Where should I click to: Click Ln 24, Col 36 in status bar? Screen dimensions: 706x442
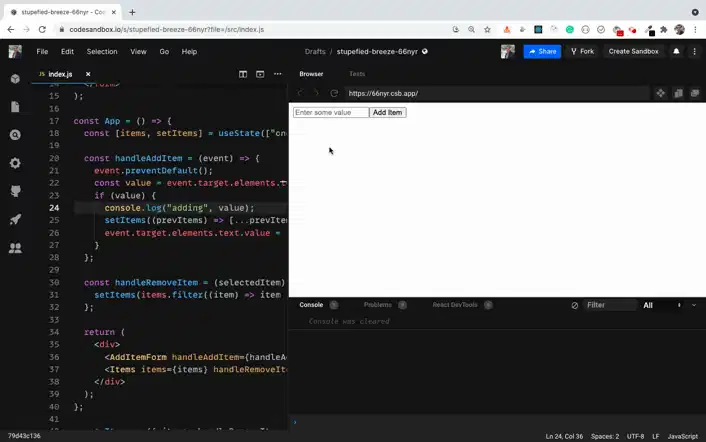click(x=564, y=436)
